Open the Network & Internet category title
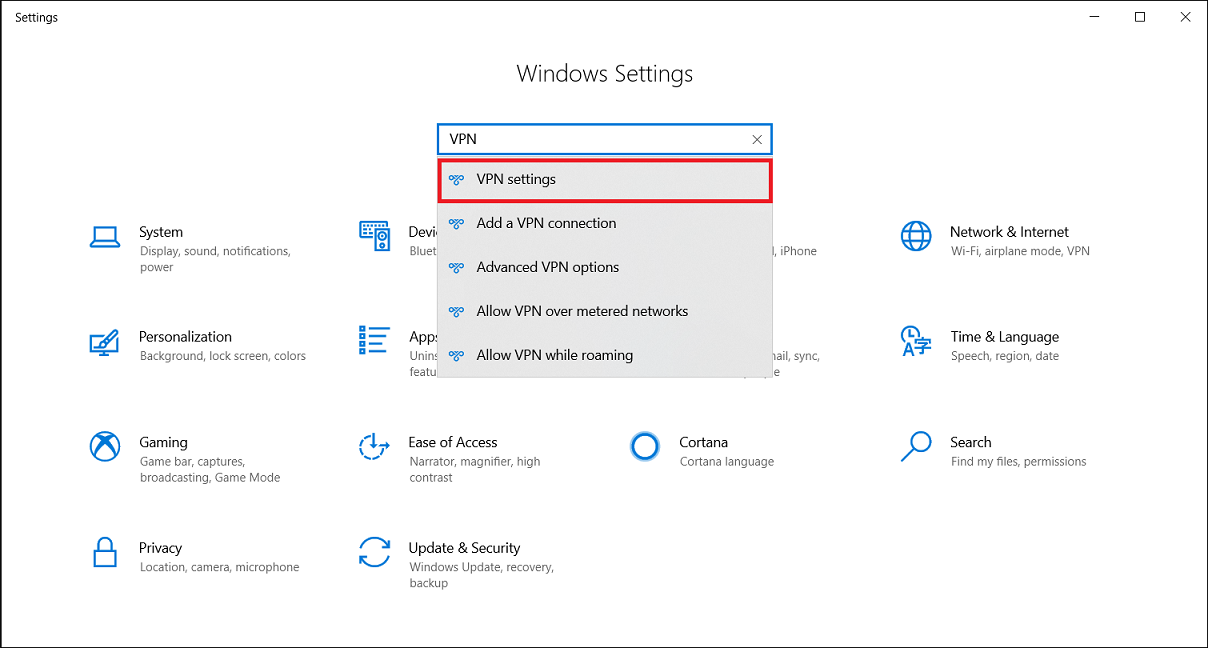The height and width of the screenshot is (648, 1208). (1009, 232)
